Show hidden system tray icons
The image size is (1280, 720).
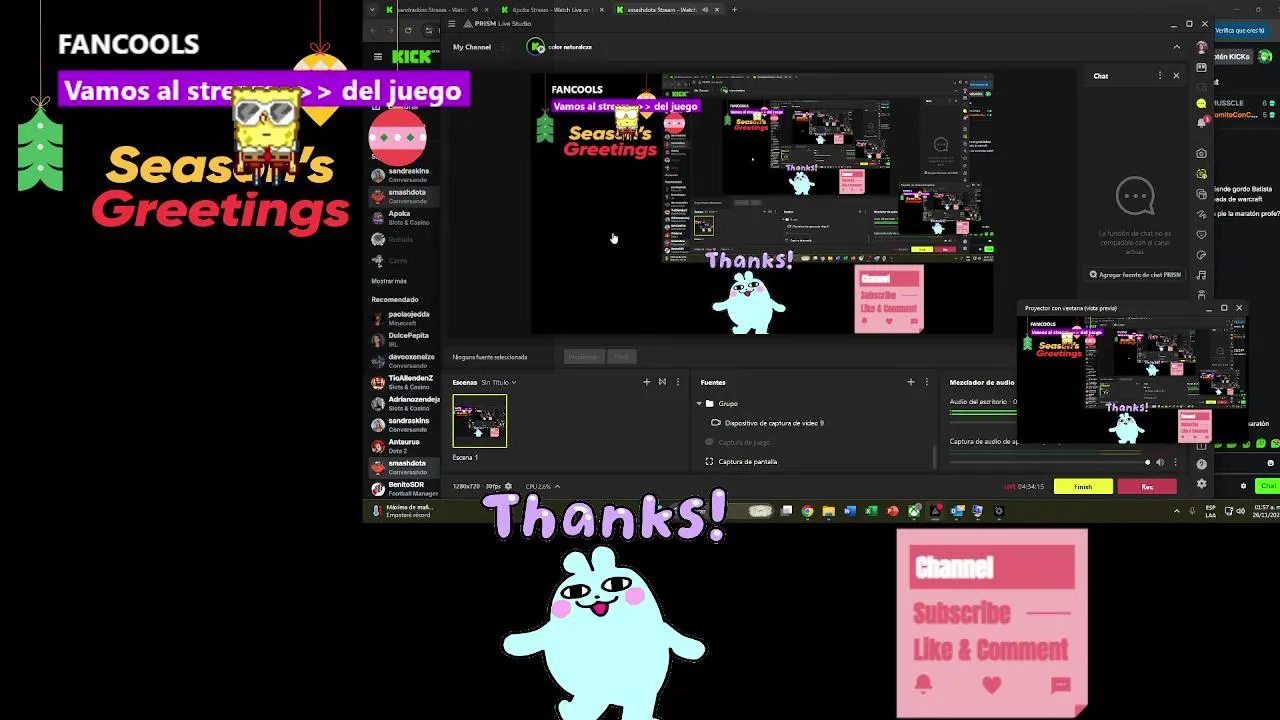(1176, 511)
